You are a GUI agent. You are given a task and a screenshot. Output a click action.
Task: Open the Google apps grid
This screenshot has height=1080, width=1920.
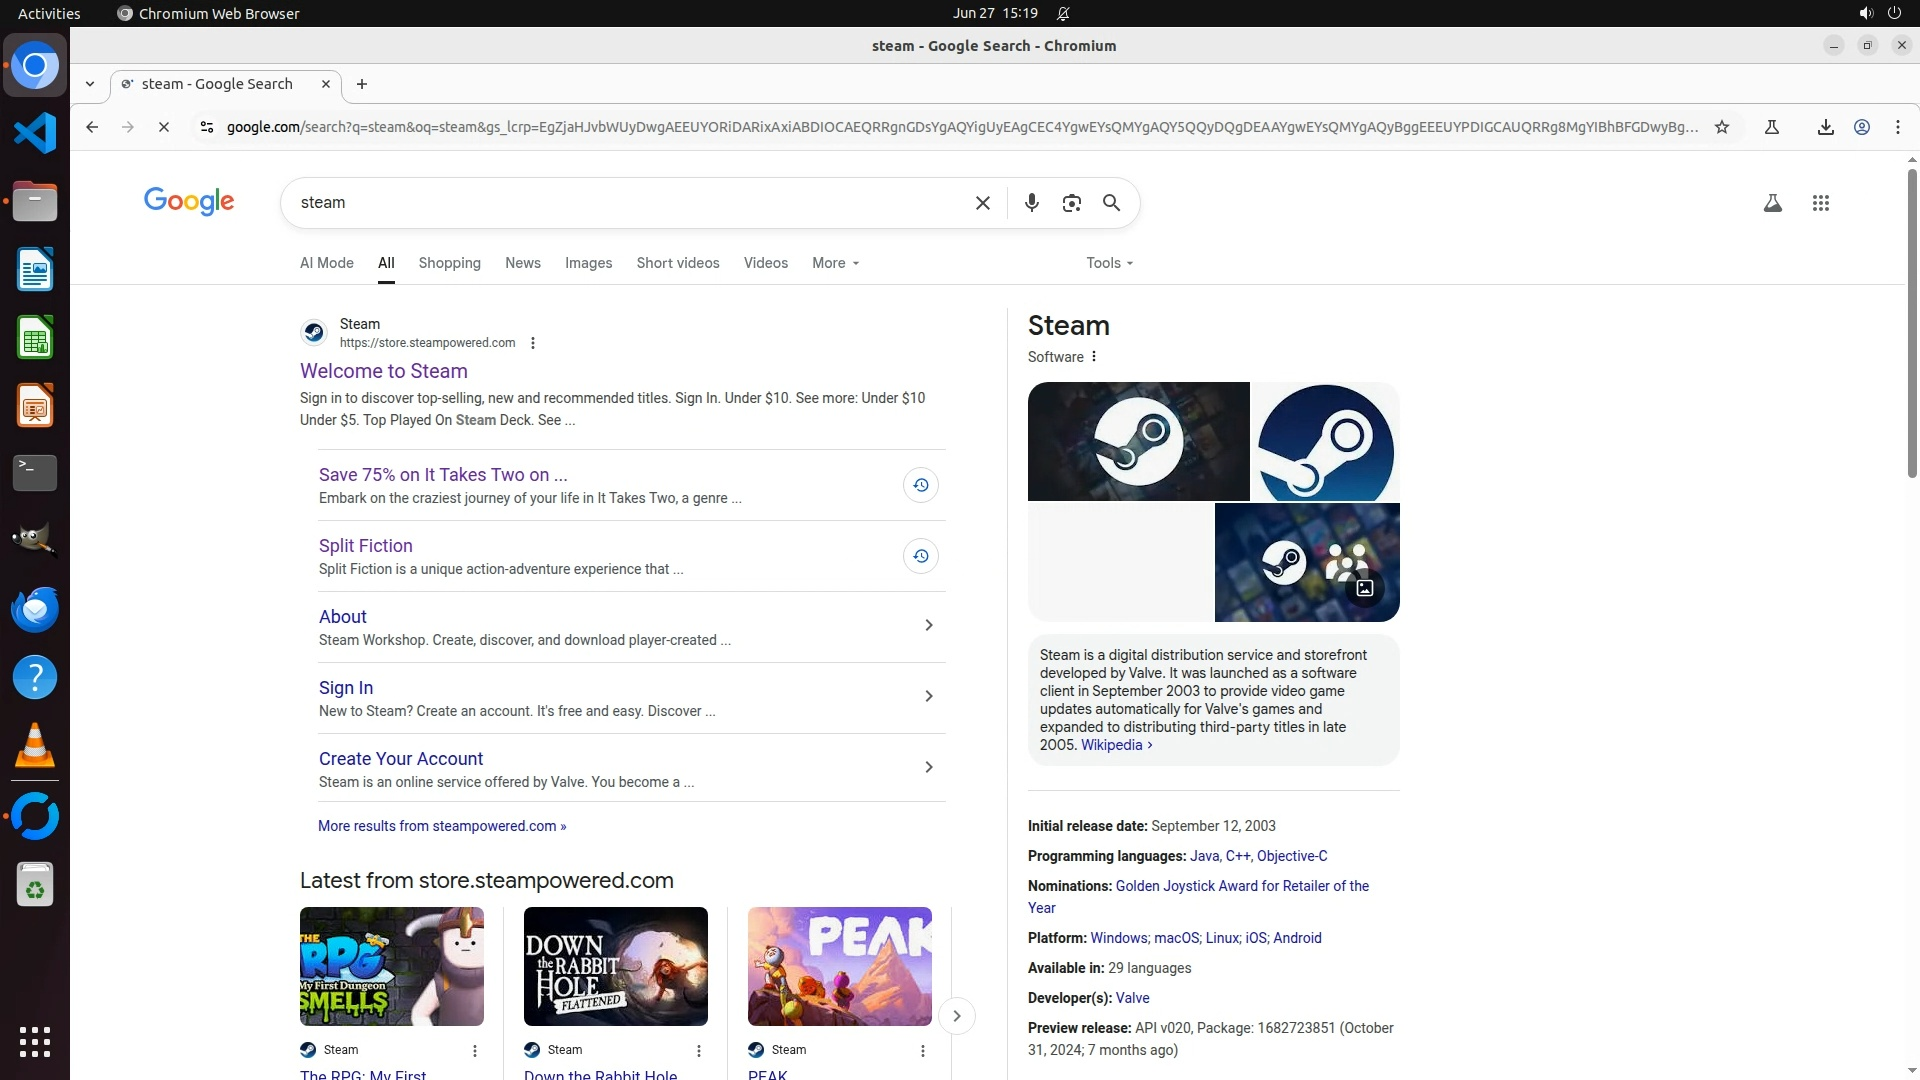[1820, 203]
